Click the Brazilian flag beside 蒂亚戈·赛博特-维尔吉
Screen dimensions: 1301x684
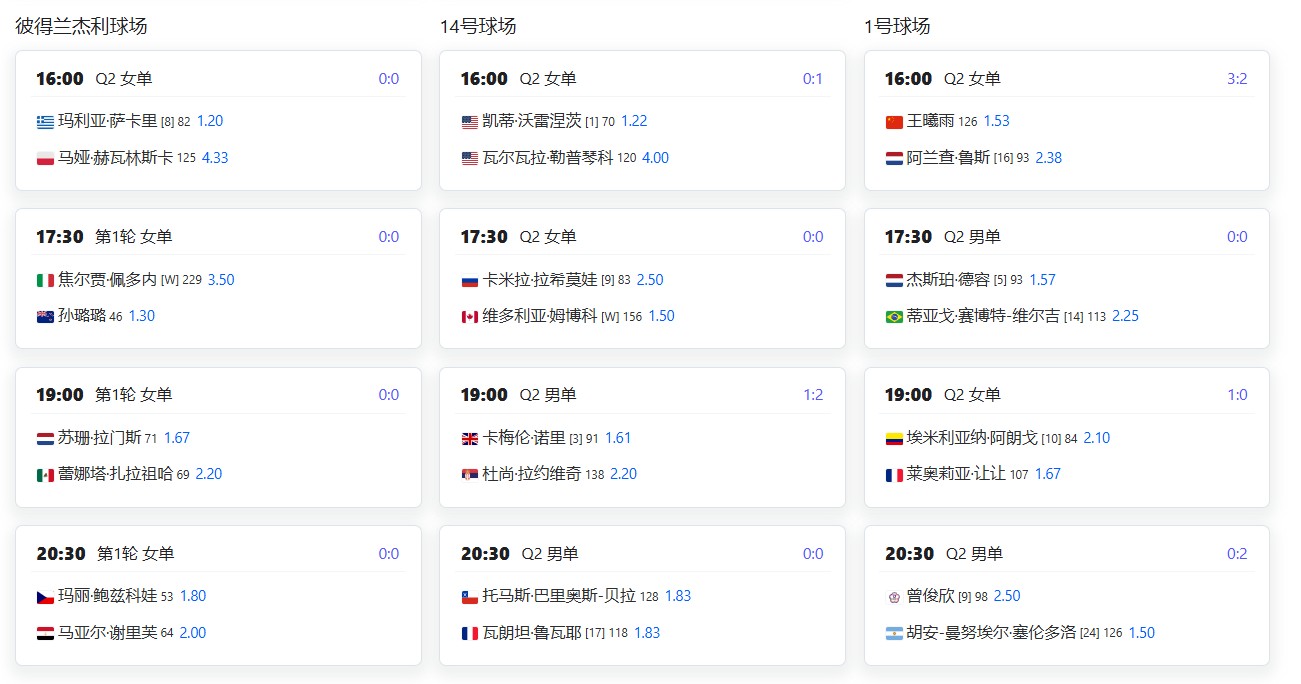[894, 317]
